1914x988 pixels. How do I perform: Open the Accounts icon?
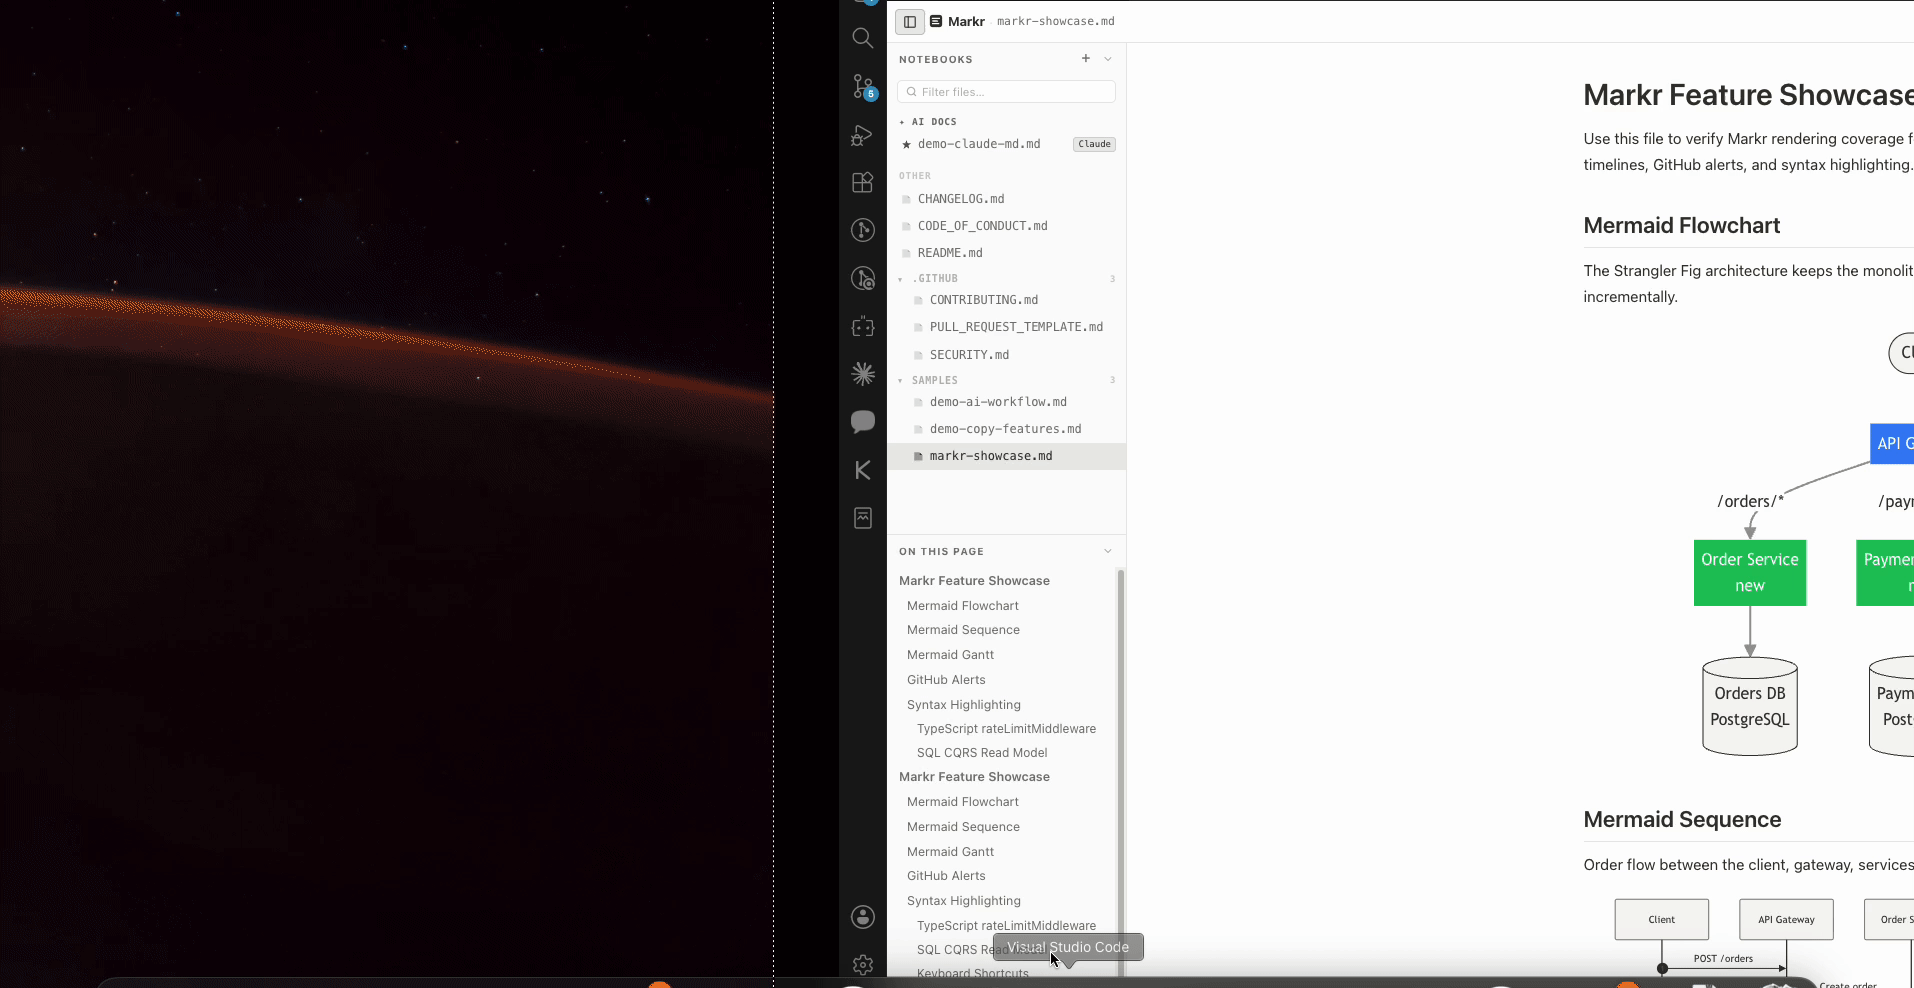(x=862, y=917)
